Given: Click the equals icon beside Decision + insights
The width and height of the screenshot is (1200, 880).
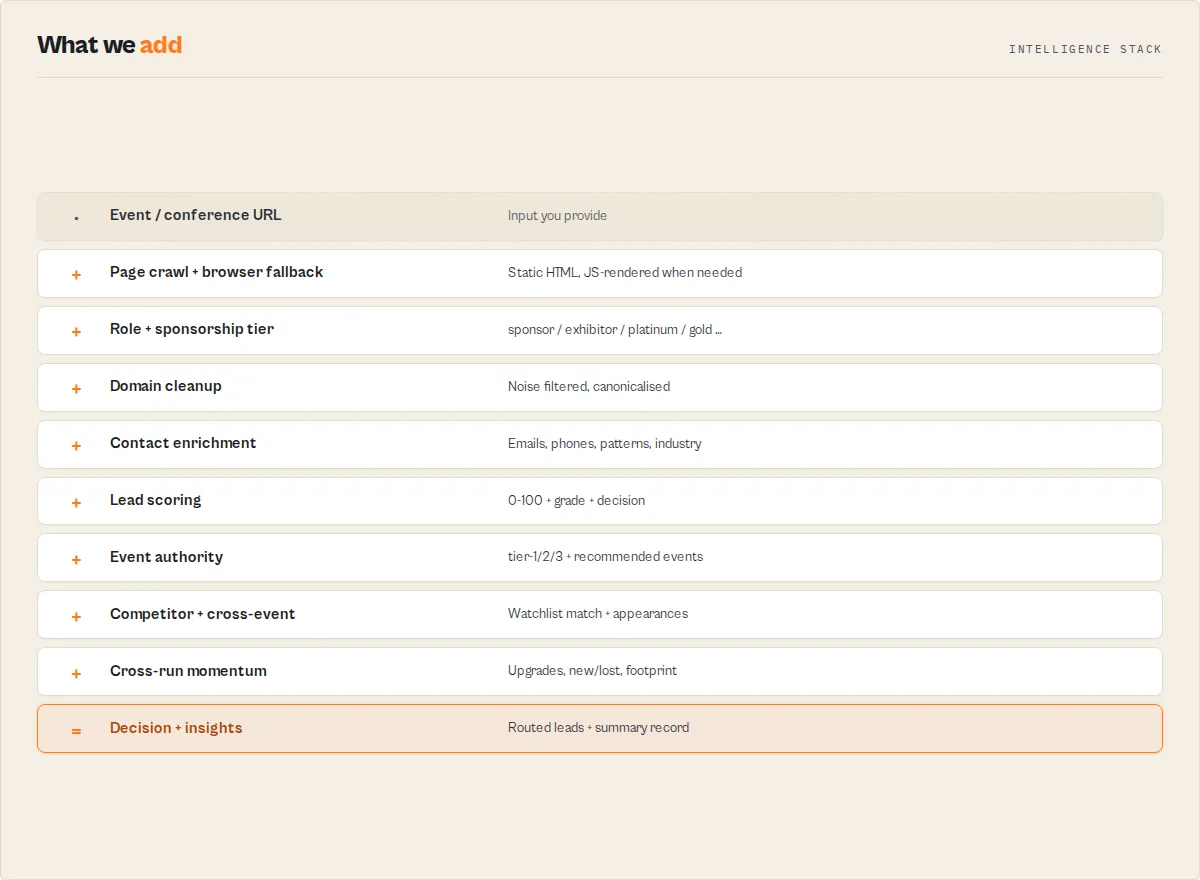Looking at the screenshot, I should (x=76, y=730).
